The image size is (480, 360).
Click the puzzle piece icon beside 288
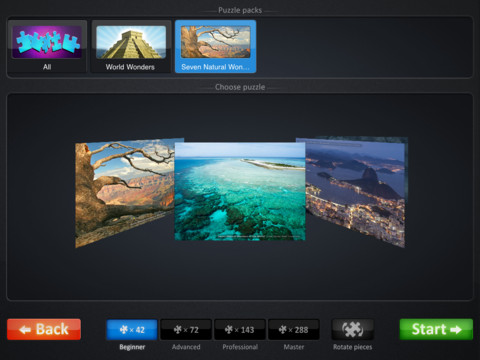(283, 330)
